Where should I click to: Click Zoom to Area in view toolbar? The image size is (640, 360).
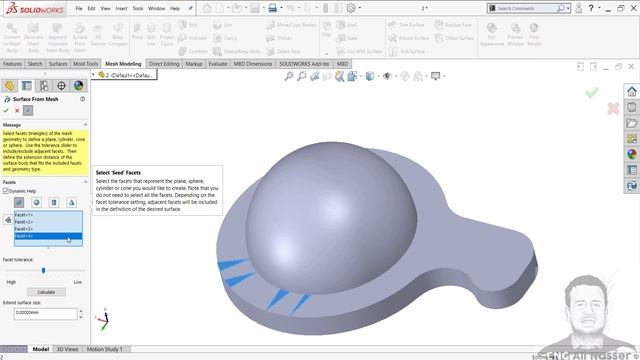[302, 76]
